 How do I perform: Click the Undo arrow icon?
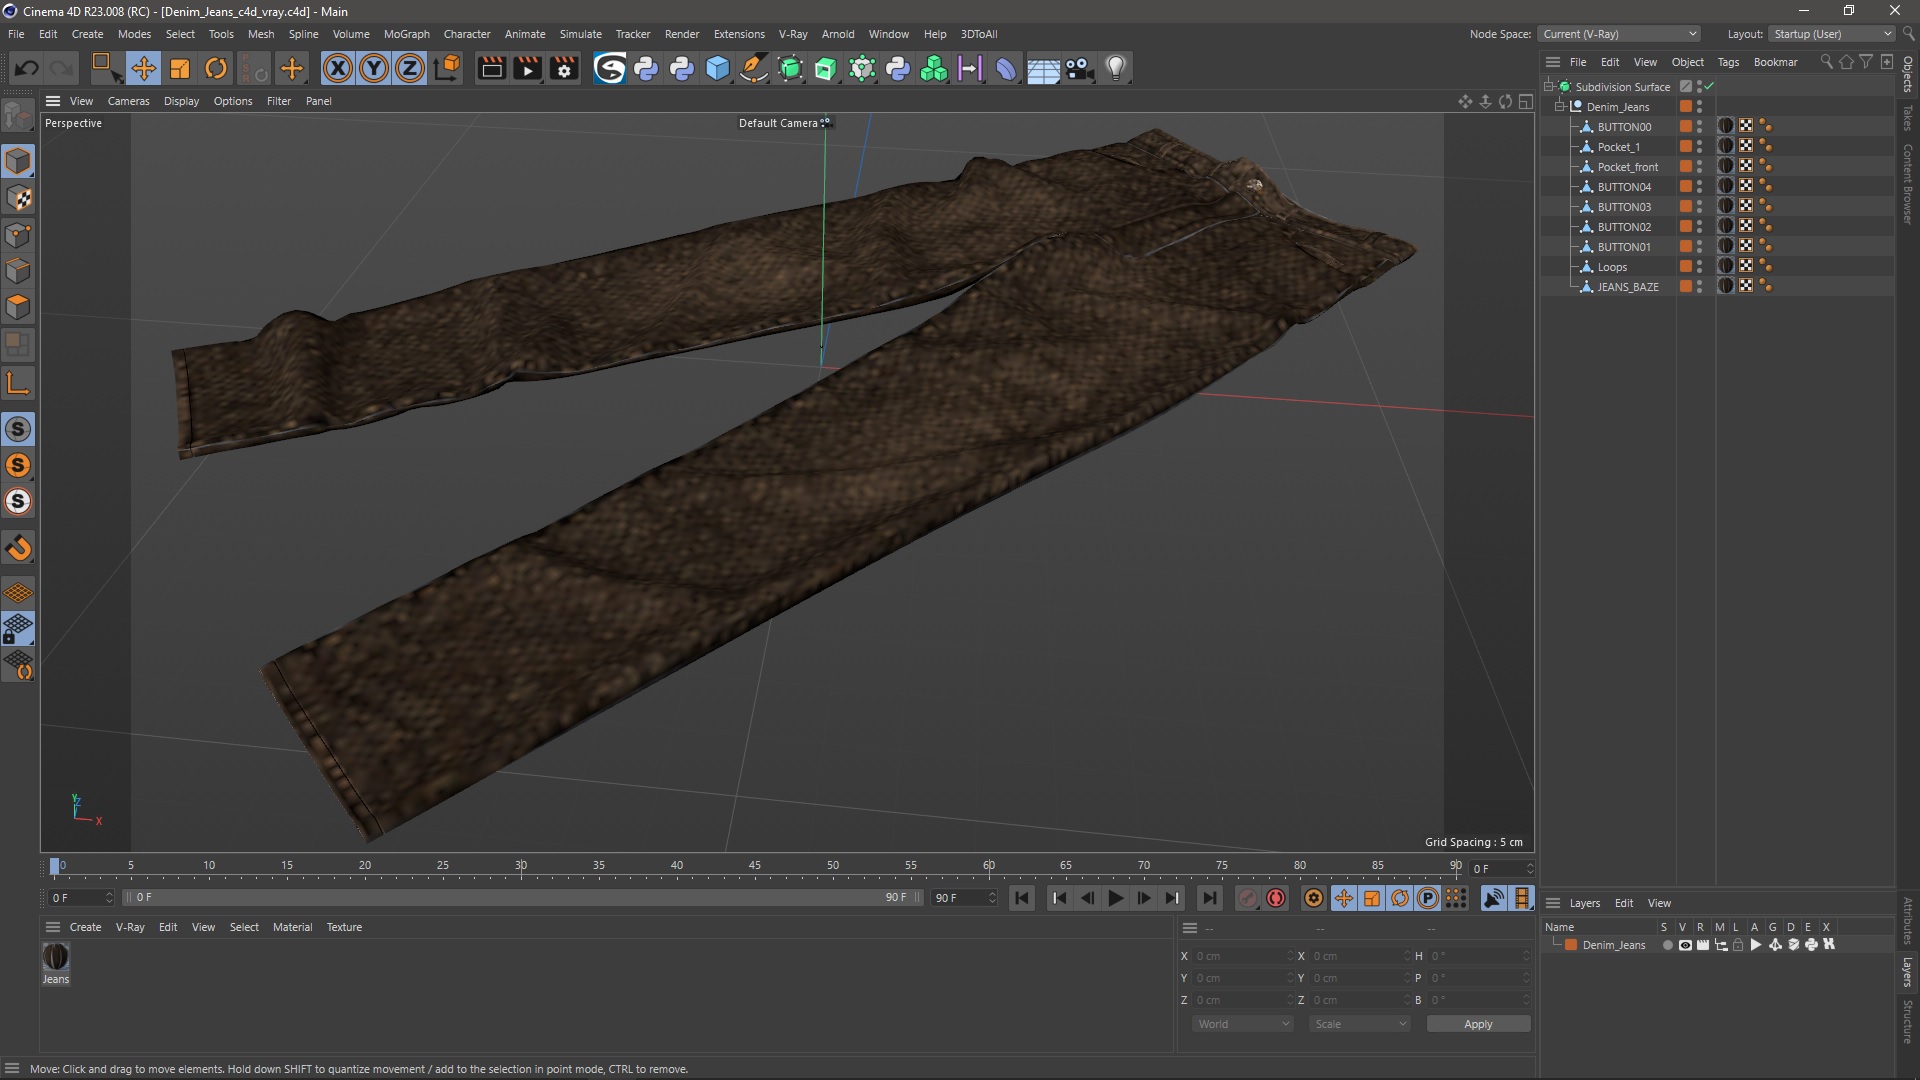27,68
